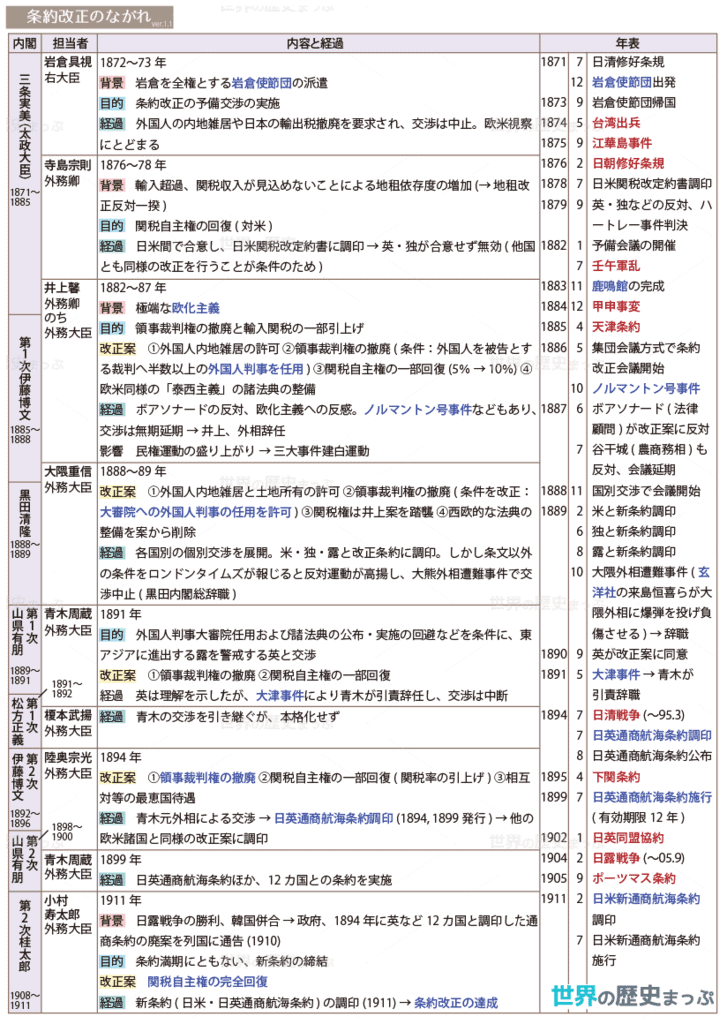Select the "担当者" column header

[70, 43]
